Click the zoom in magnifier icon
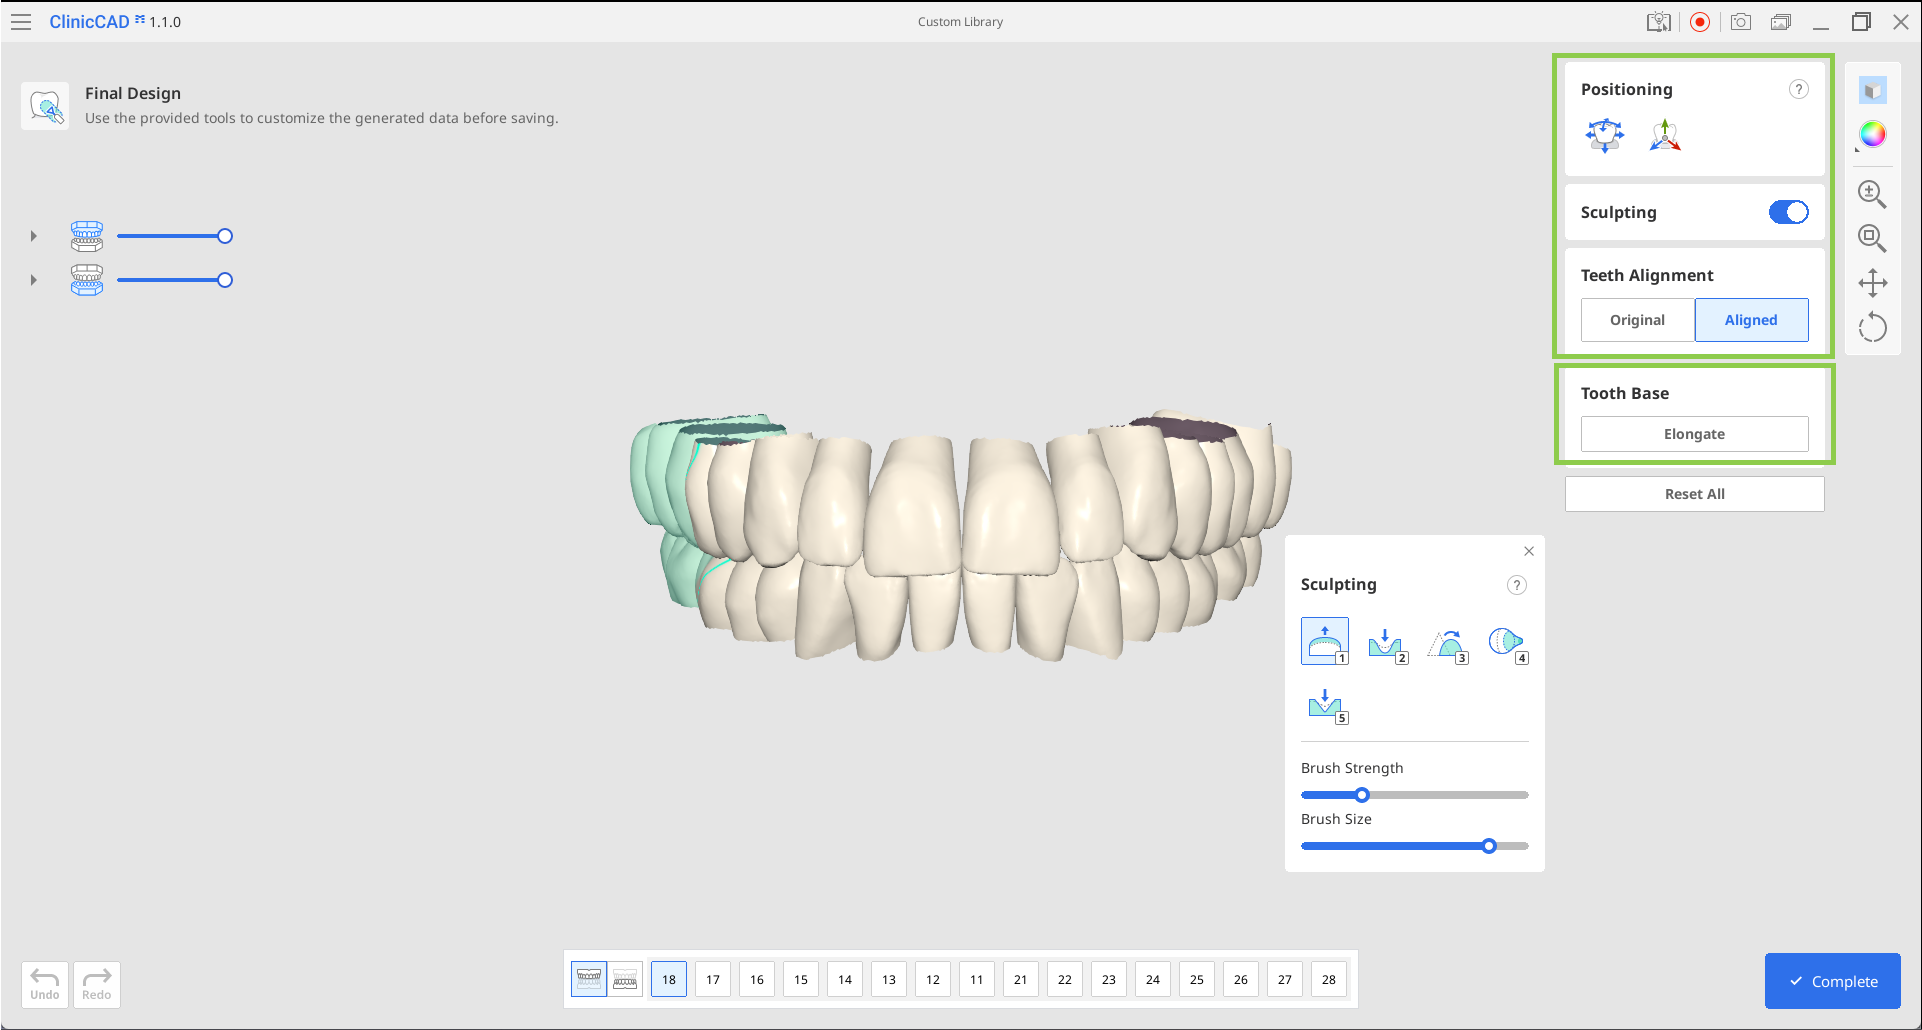Image resolution: width=1922 pixels, height=1030 pixels. (1872, 194)
